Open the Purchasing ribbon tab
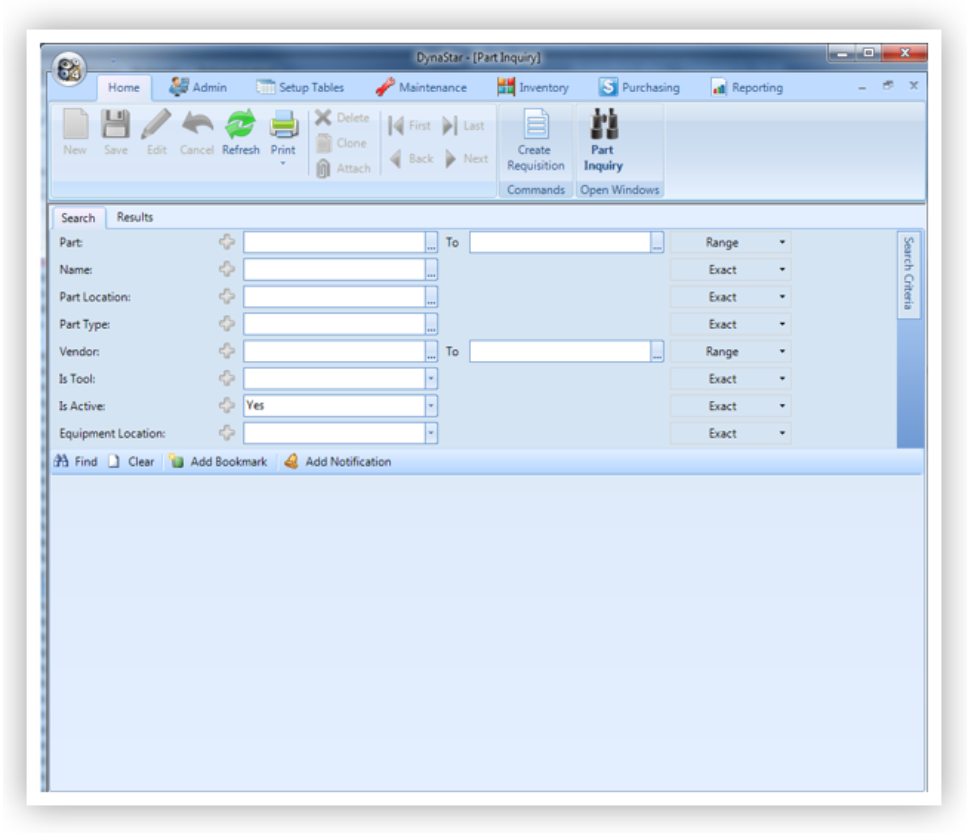The height and width of the screenshot is (833, 967). pyautogui.click(x=639, y=88)
